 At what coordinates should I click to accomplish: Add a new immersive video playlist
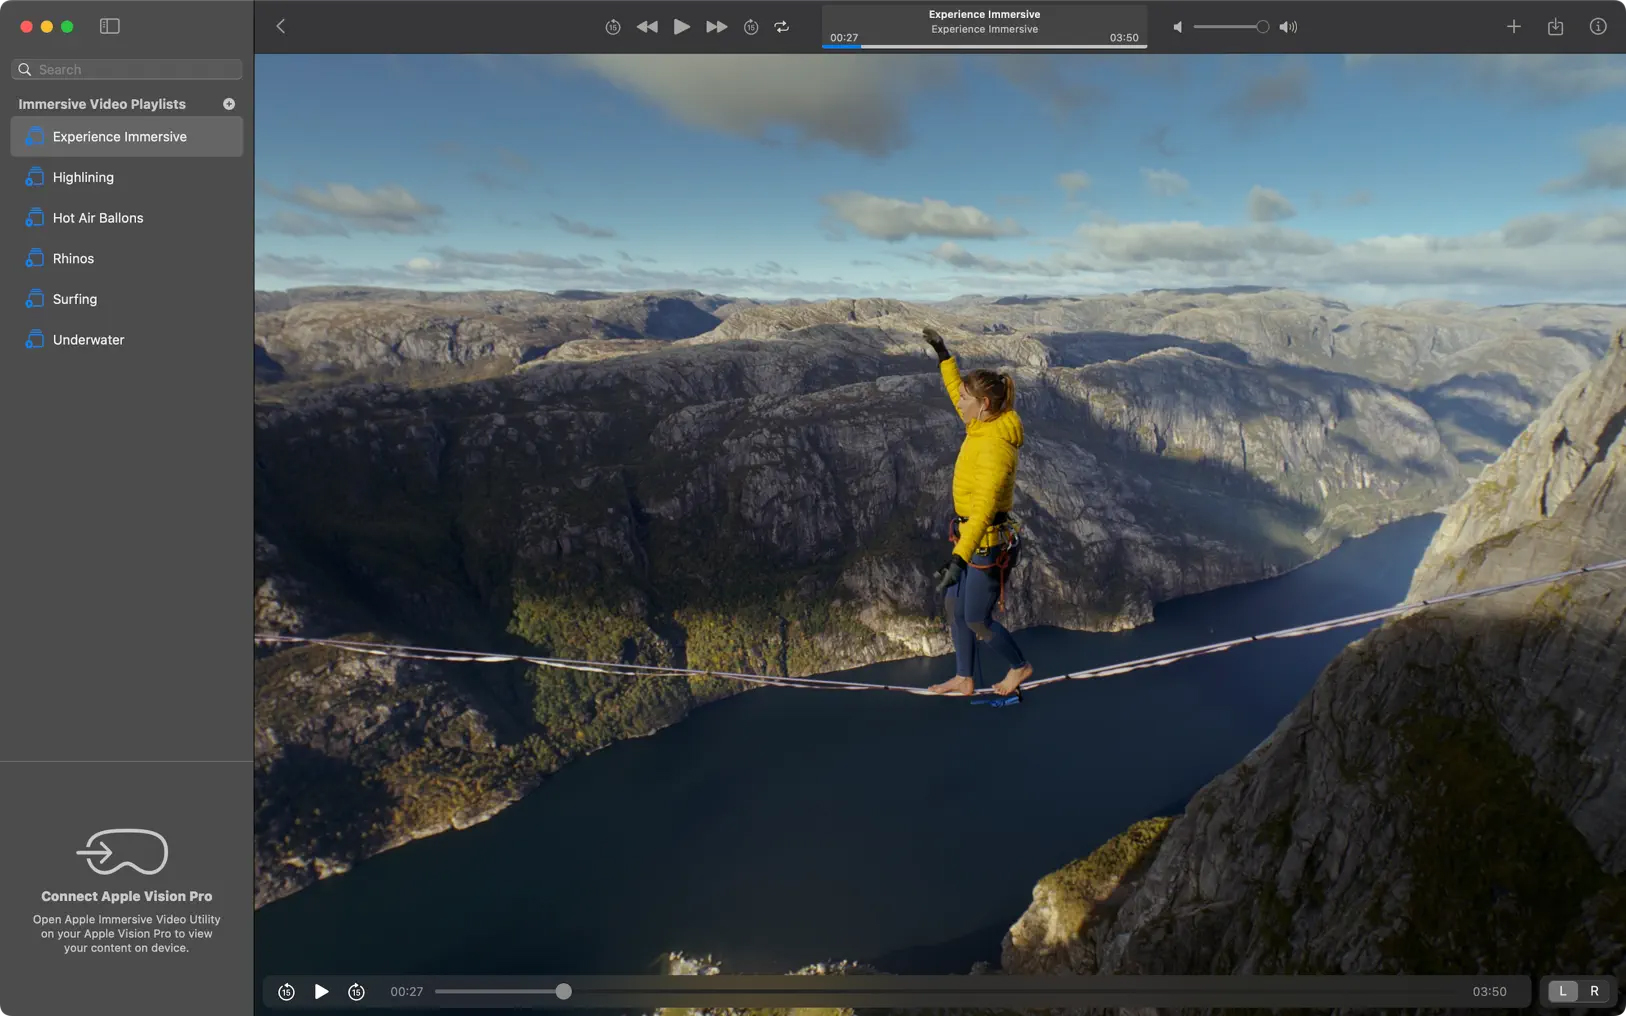(x=229, y=104)
